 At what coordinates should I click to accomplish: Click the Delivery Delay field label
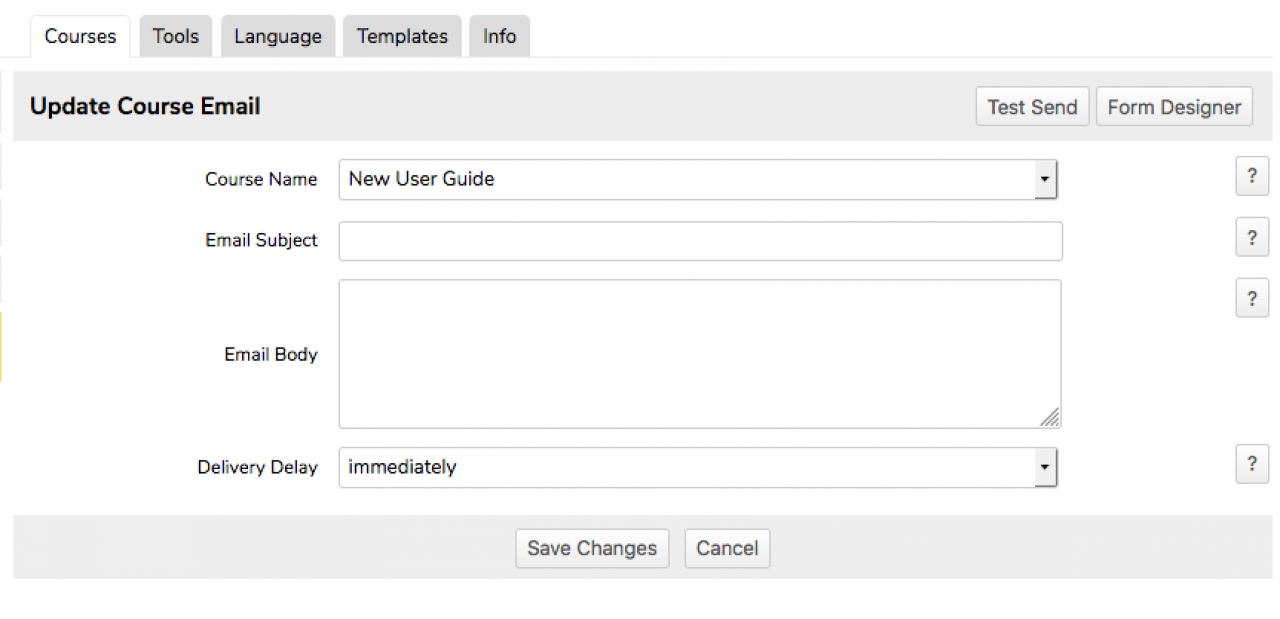[x=257, y=467]
